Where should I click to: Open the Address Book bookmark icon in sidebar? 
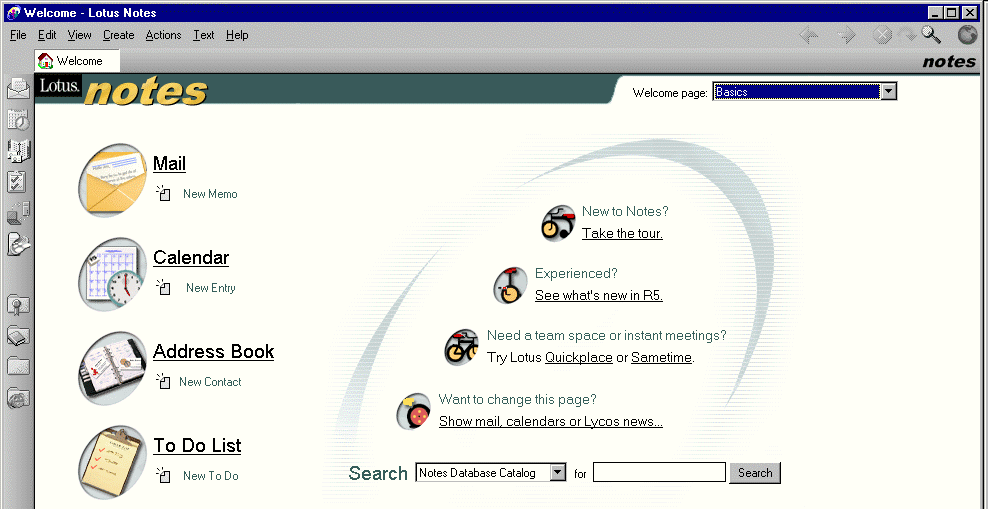click(18, 151)
